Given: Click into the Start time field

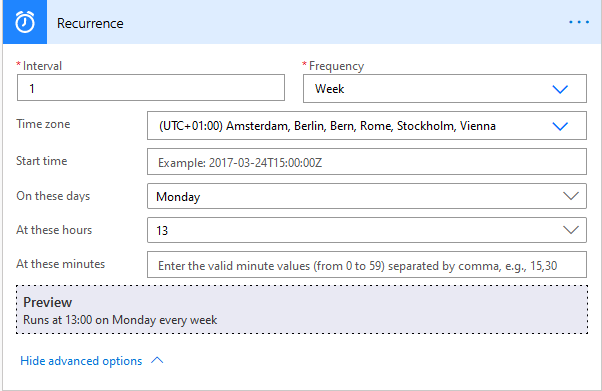Looking at the screenshot, I should tap(367, 162).
